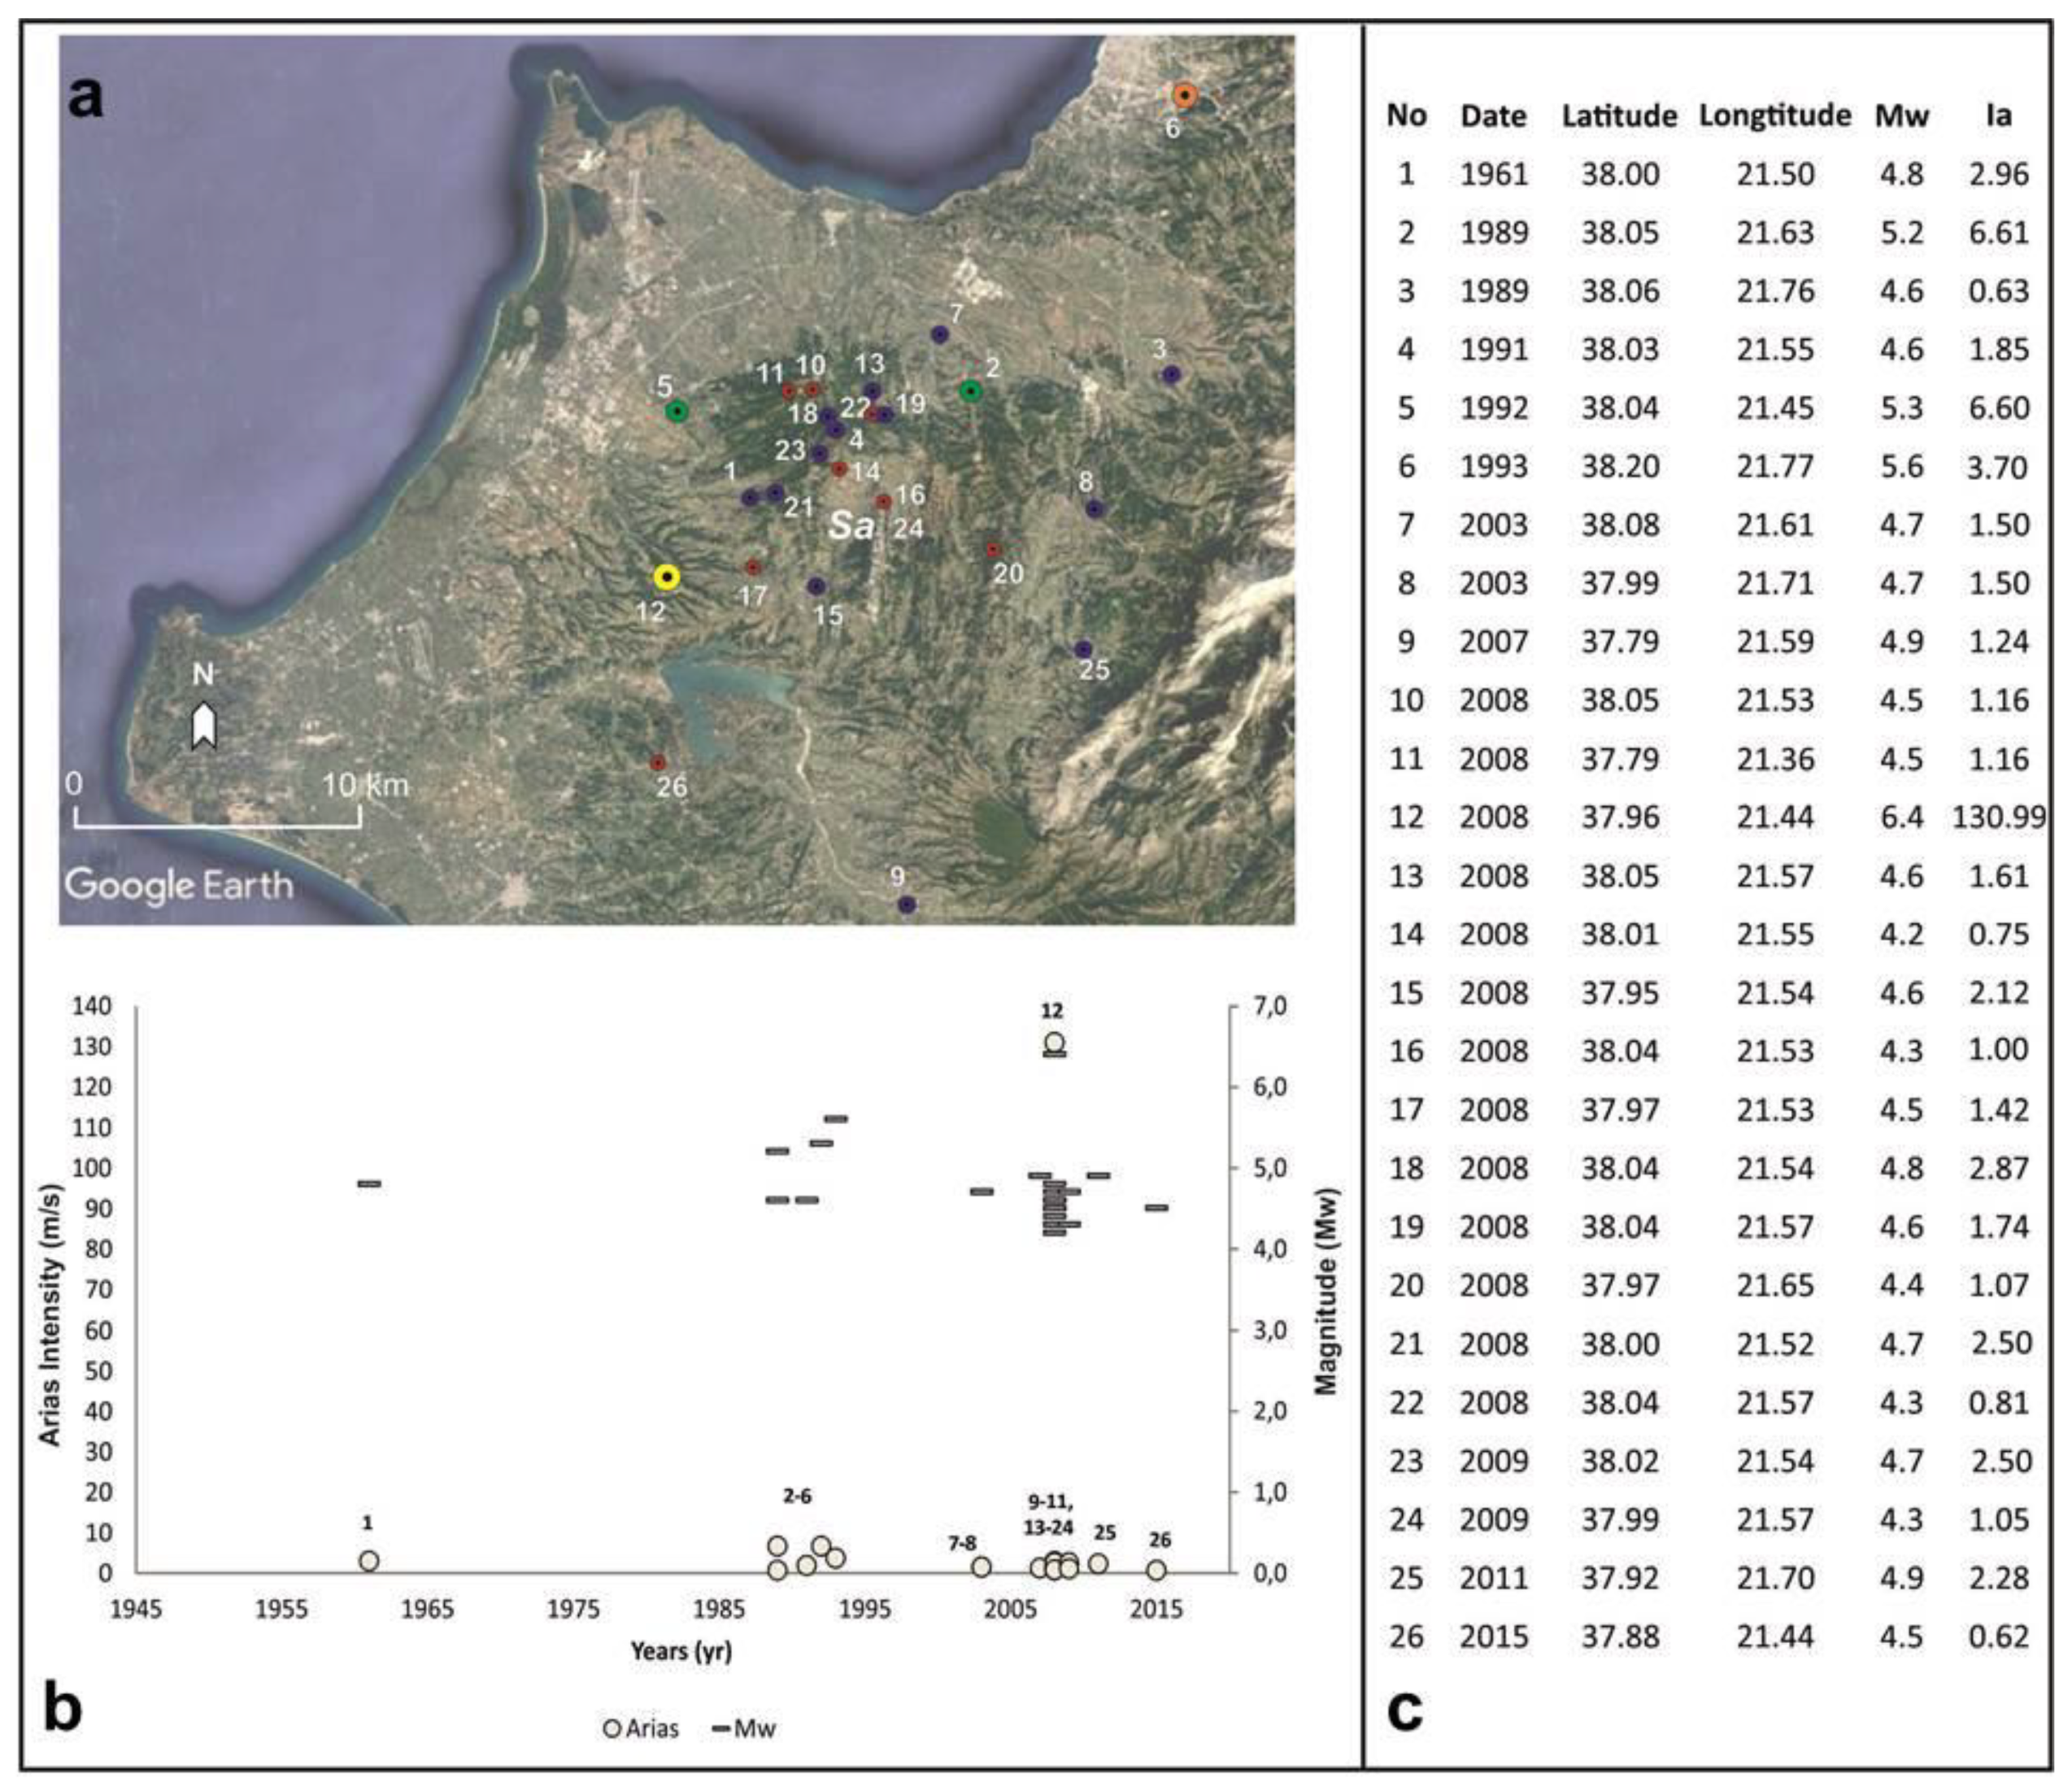Click the yellow epicenter marker 12
The width and height of the screenshot is (2072, 1791).
(667, 577)
